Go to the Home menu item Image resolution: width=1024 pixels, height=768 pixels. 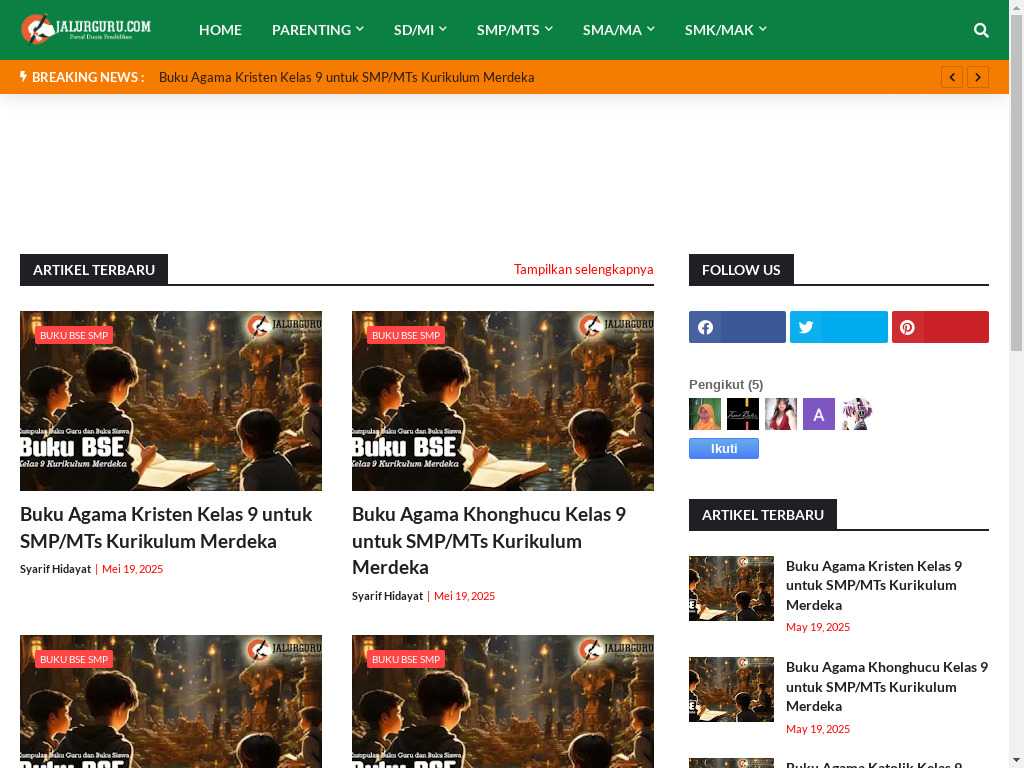(220, 30)
